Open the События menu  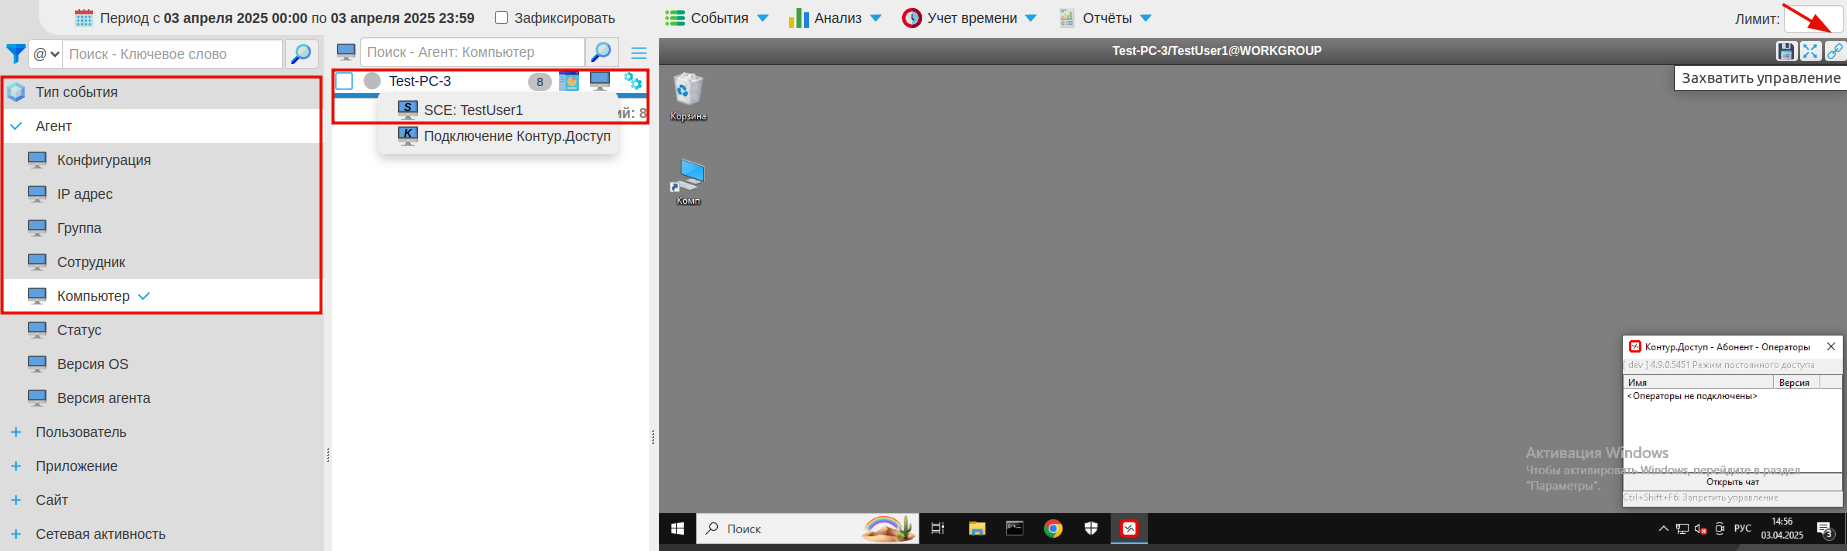coord(717,18)
